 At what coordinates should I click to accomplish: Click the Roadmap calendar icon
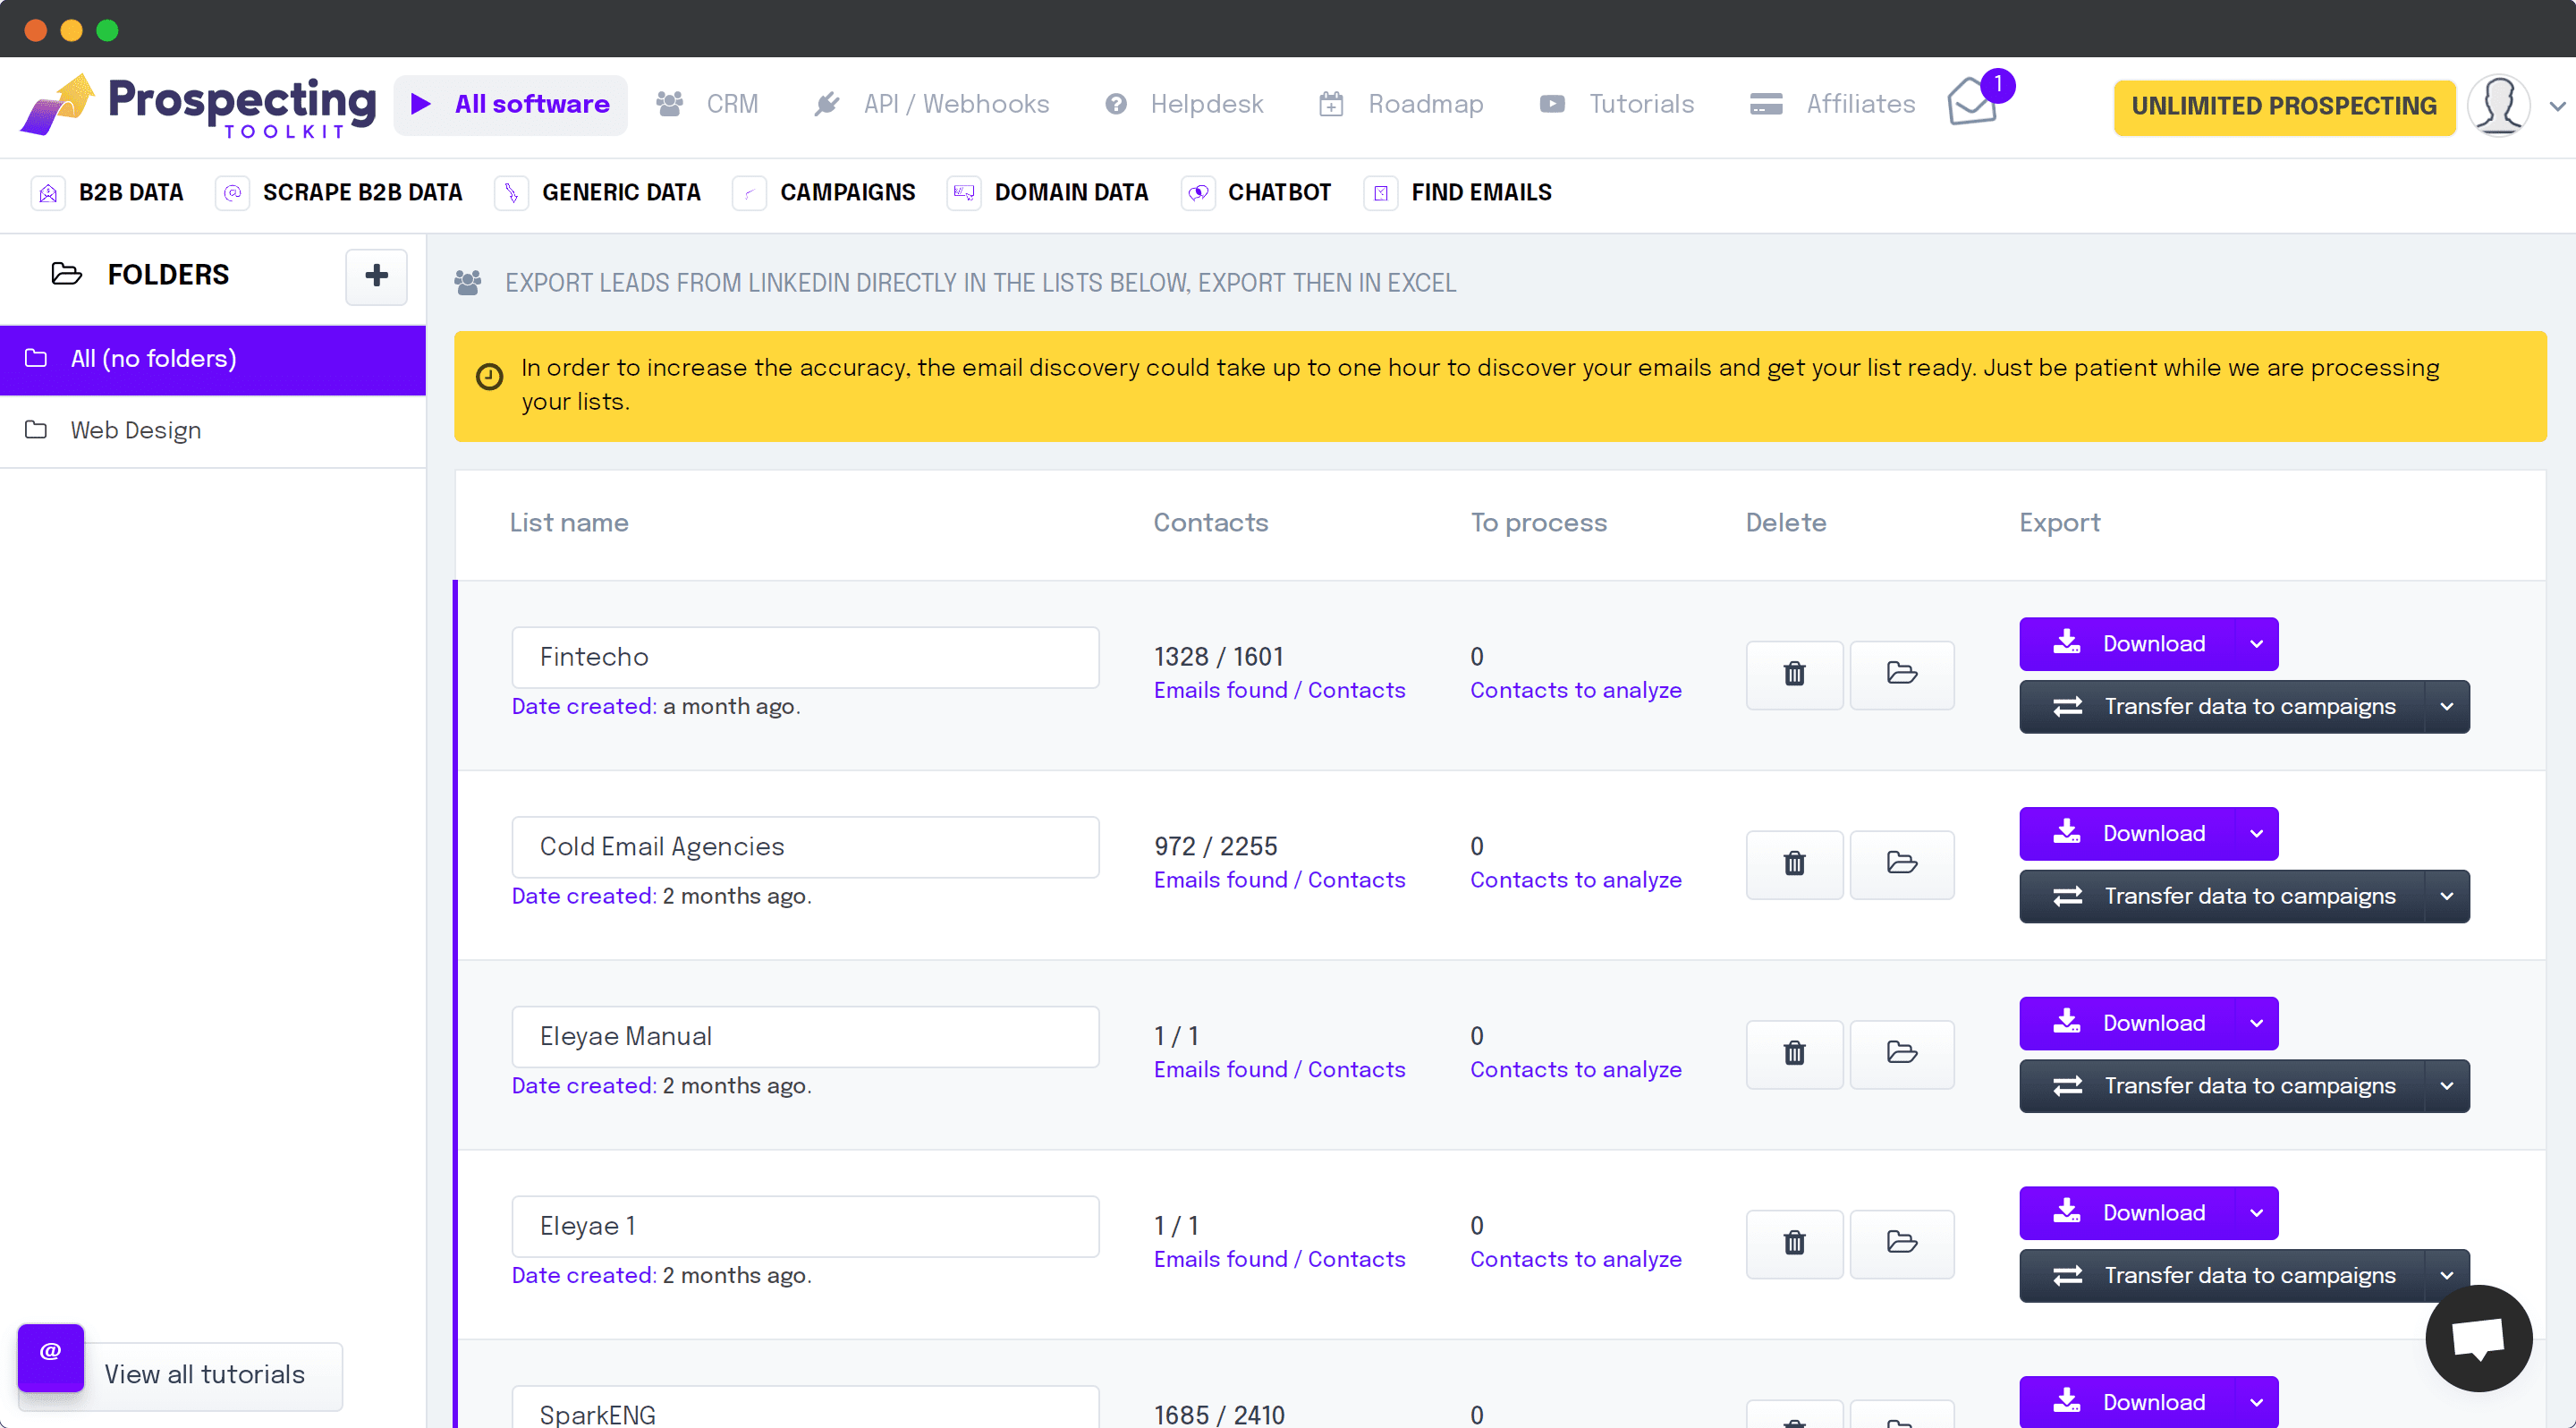1331,104
